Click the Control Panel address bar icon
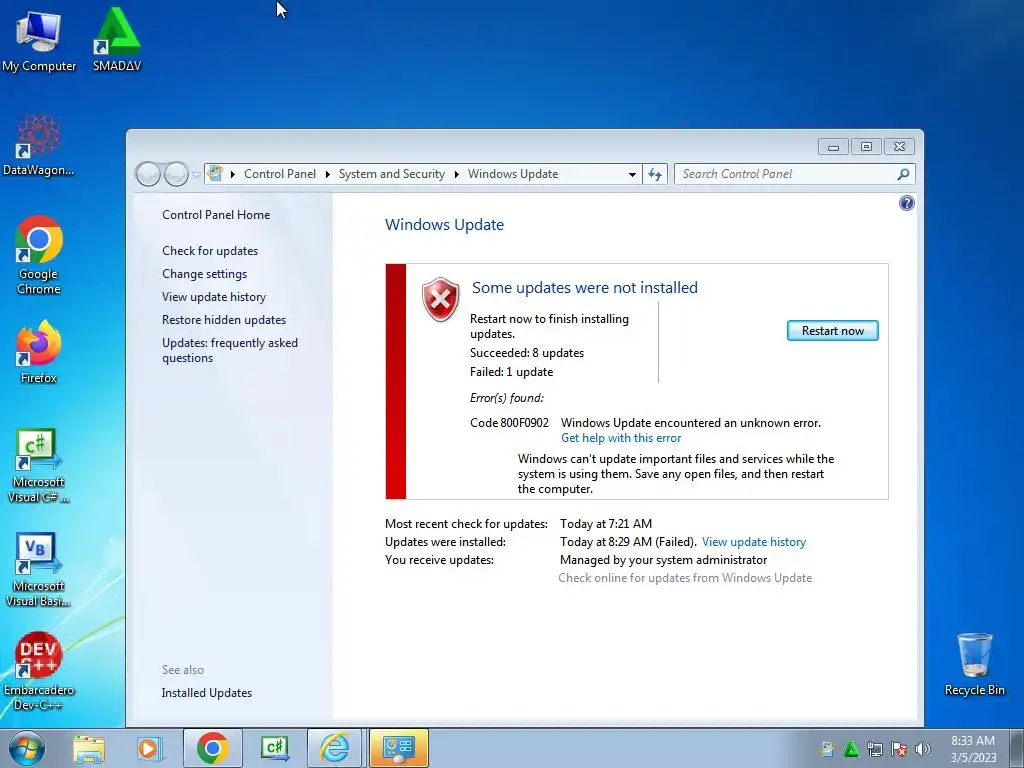1024x768 pixels. 215,174
